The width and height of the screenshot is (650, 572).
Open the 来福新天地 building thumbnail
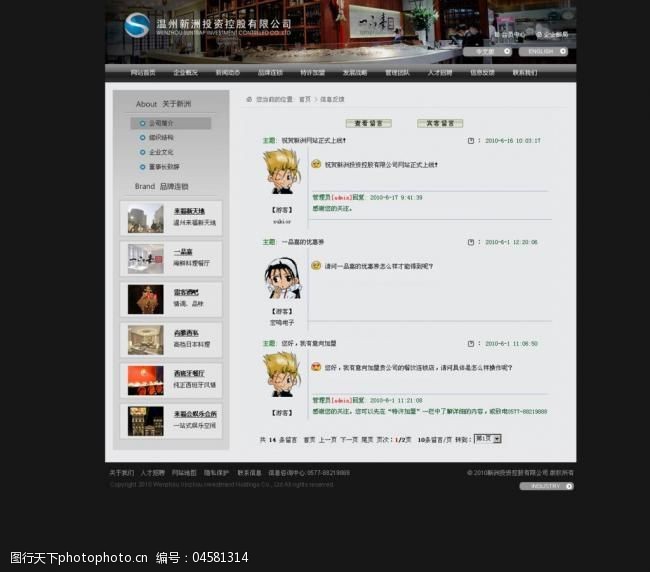click(x=146, y=218)
